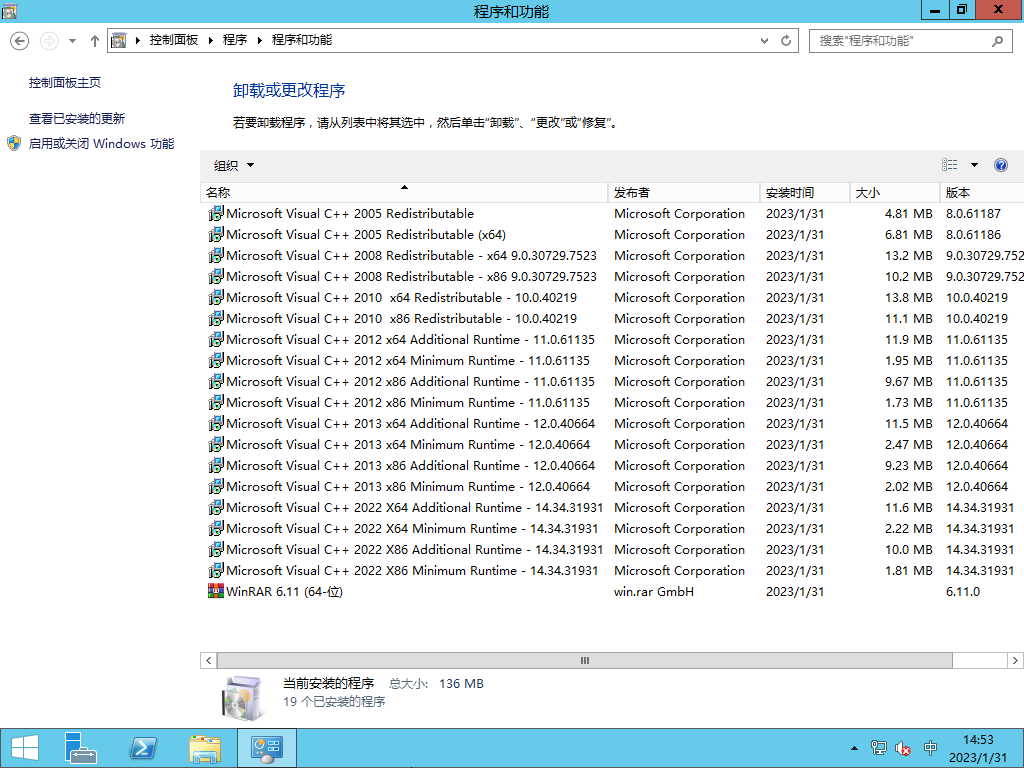Viewport: 1024px width, 768px height.
Task: Click the WinRAR 6.11 program icon
Action: point(215,591)
